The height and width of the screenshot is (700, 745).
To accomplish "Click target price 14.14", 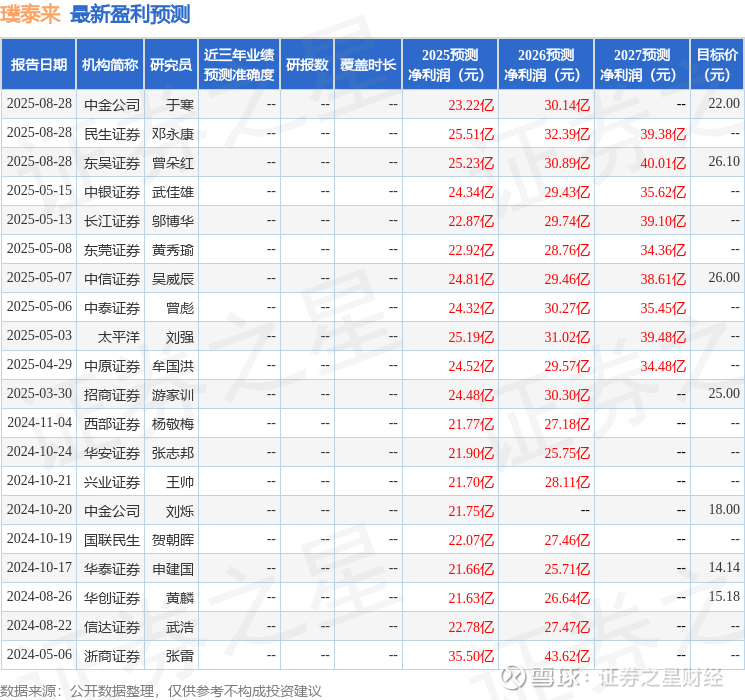I will (x=724, y=567).
